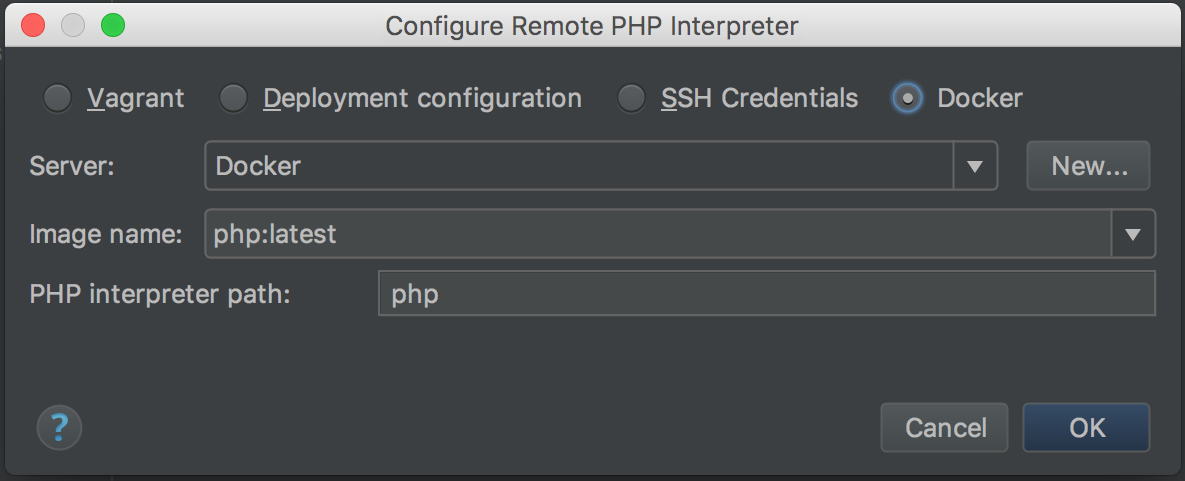Viewport: 1185px width, 481px height.
Task: Click the "Server:" label
Action: point(72,166)
